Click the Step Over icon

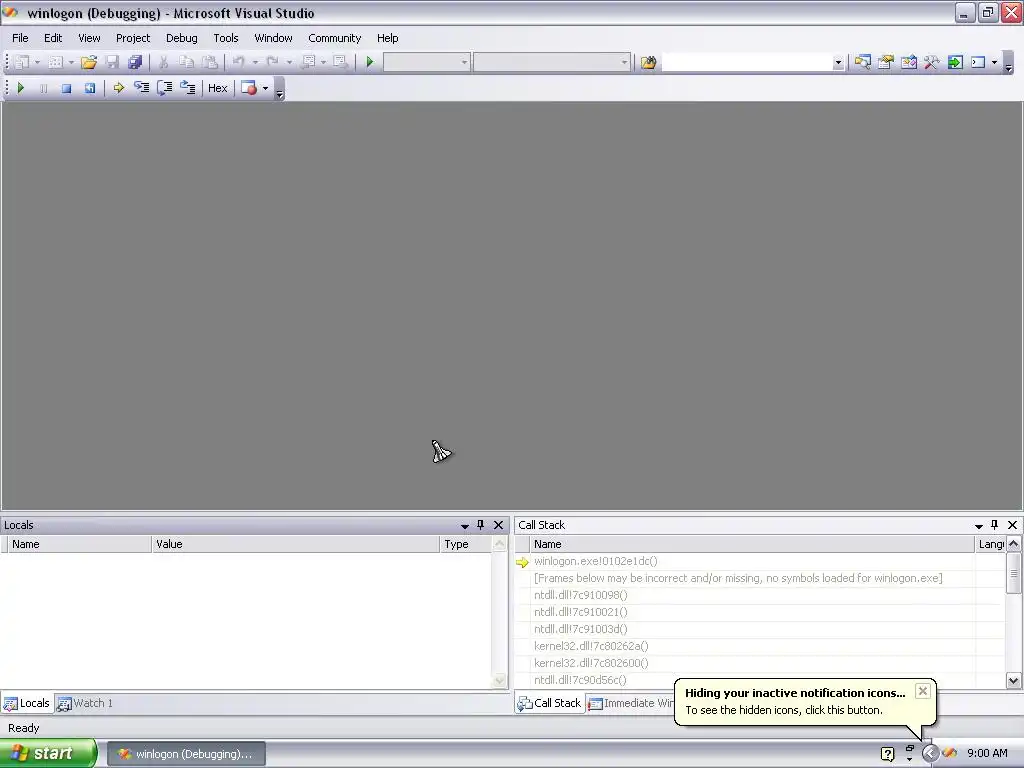(x=165, y=88)
